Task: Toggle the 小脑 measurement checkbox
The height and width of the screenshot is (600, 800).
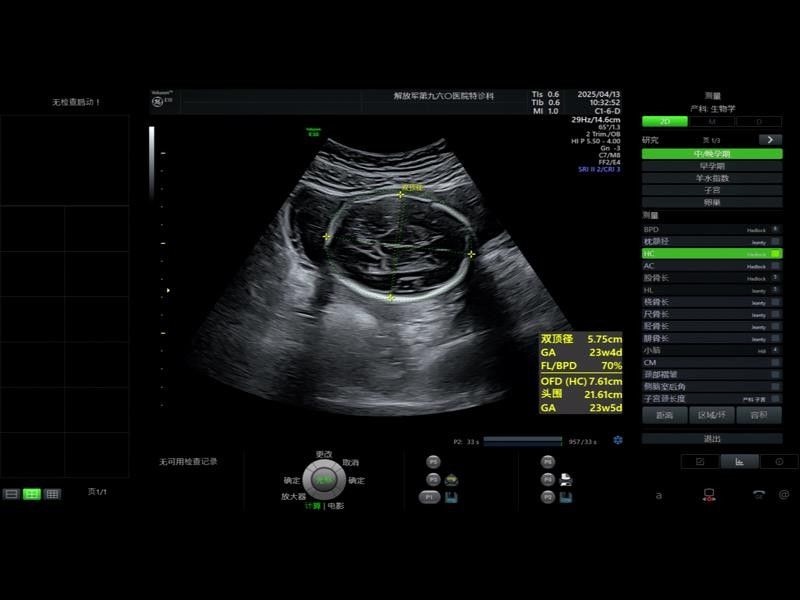Action: [x=776, y=351]
